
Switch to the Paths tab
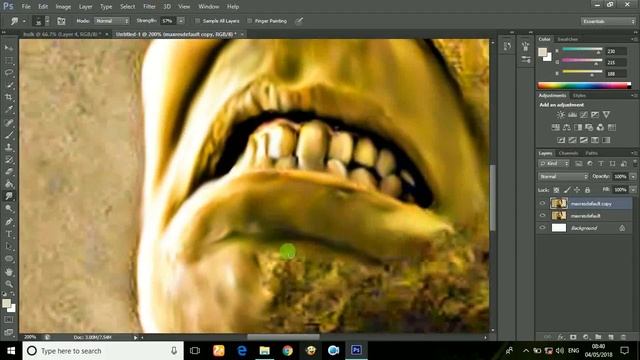click(x=591, y=153)
